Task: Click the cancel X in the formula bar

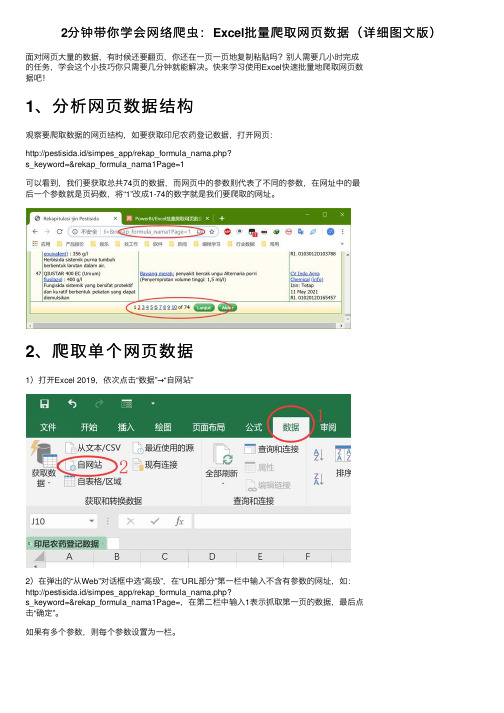Action: 131,521
